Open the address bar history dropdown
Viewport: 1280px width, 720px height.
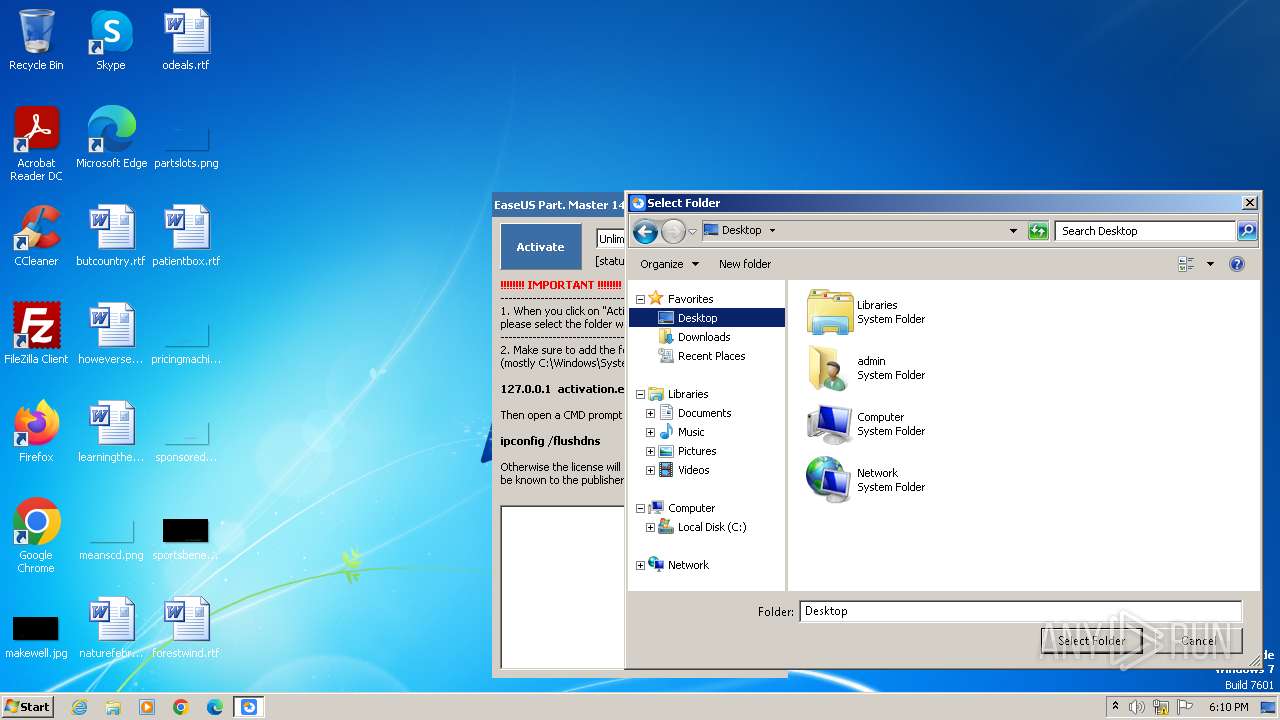click(1013, 231)
